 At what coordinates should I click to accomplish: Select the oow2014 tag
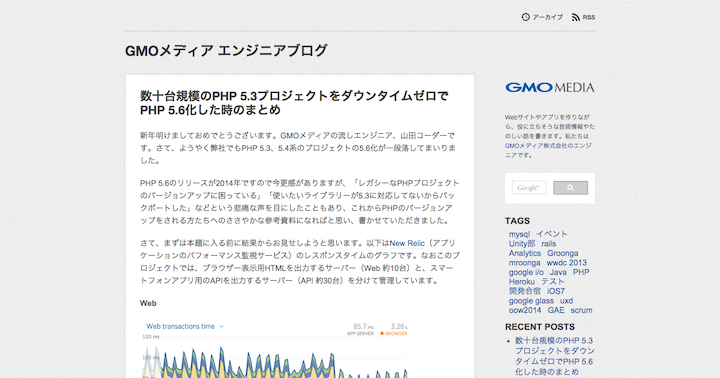coord(525,310)
